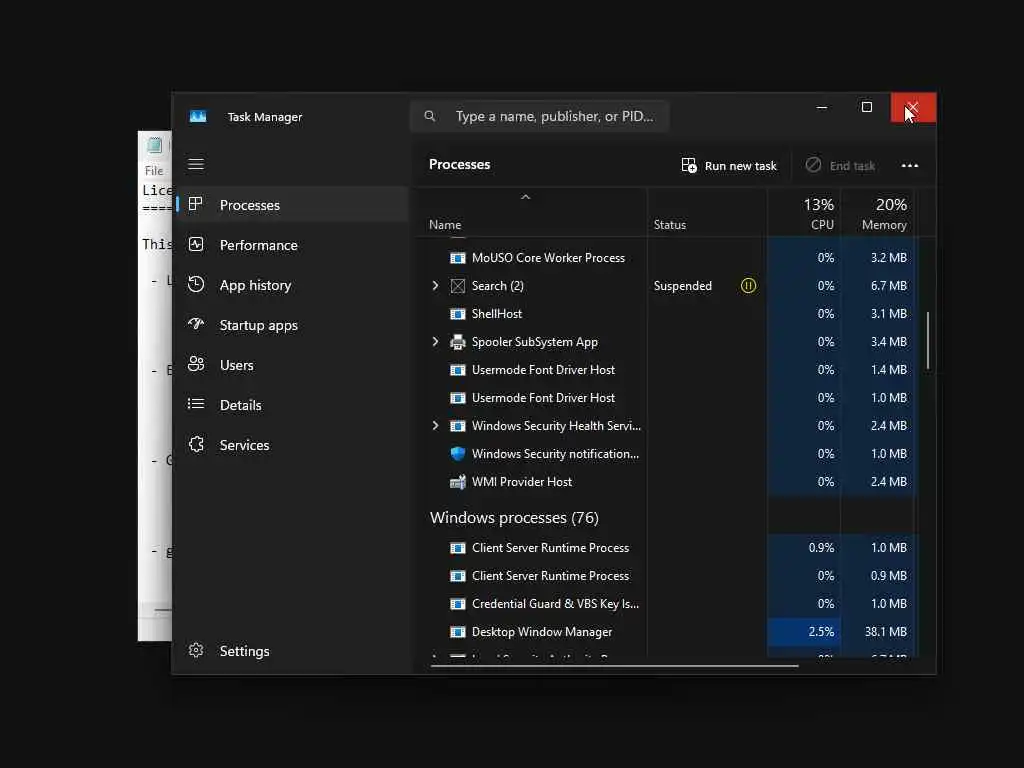This screenshot has height=768, width=1024.
Task: Click the WMI Provider Host icon
Action: click(458, 481)
